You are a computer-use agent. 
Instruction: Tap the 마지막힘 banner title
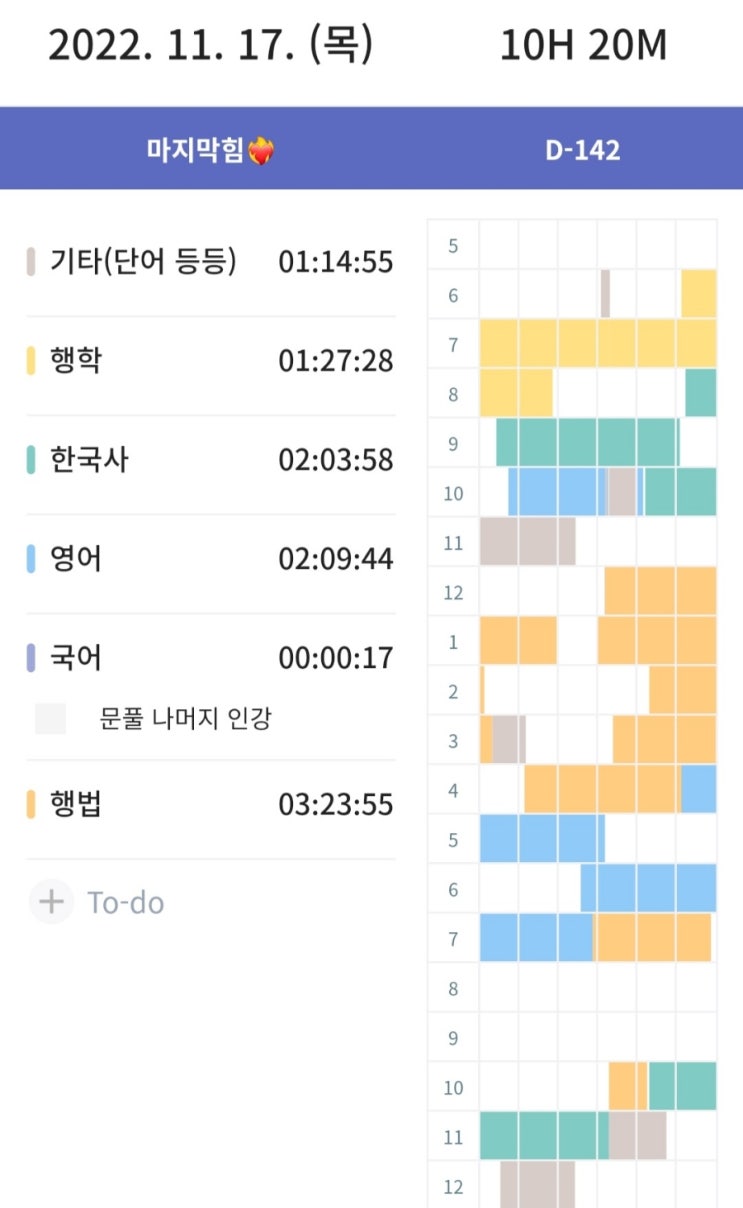tap(195, 151)
